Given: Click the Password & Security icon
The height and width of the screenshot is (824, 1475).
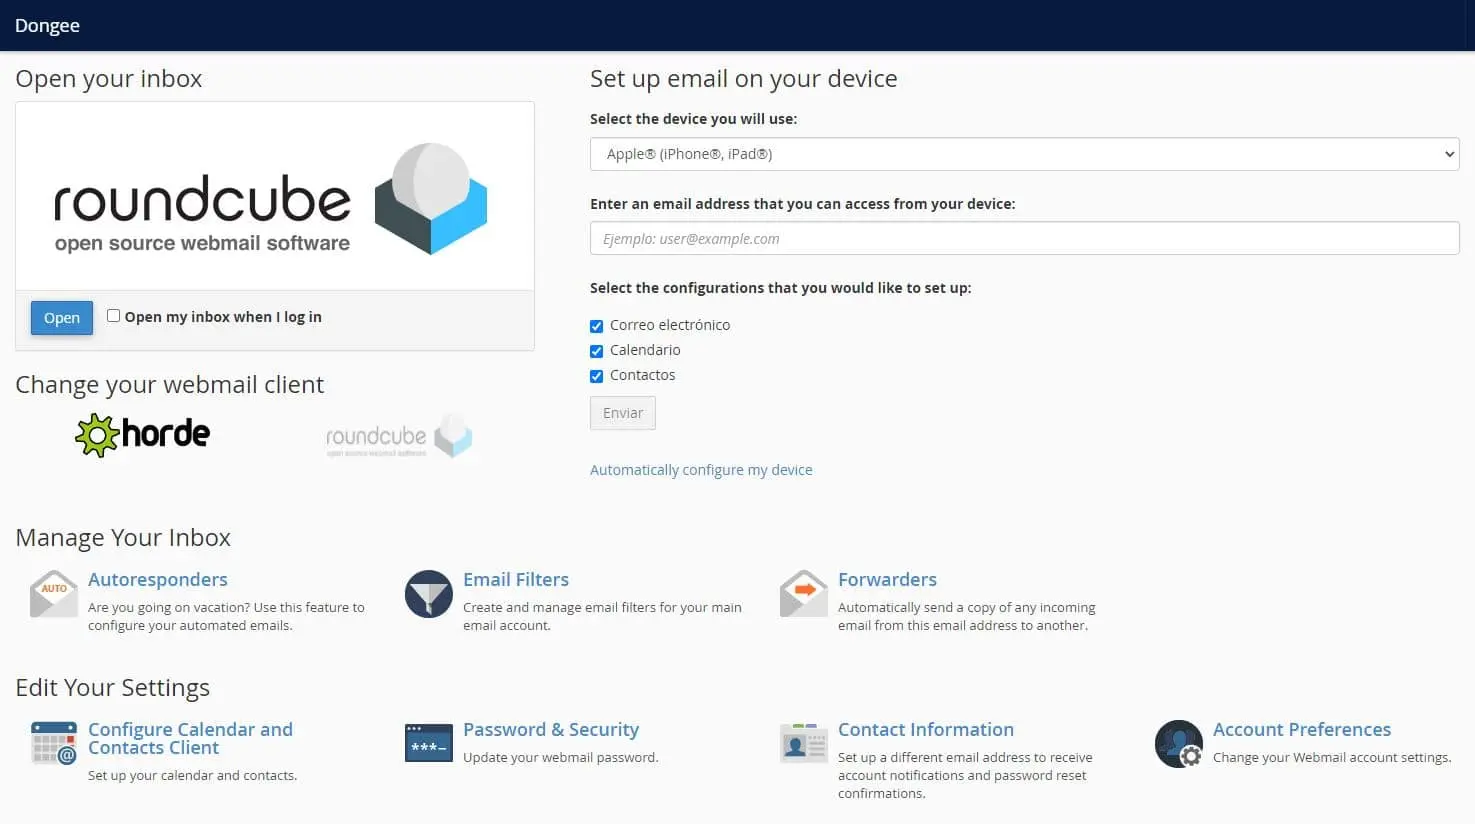Looking at the screenshot, I should (429, 743).
